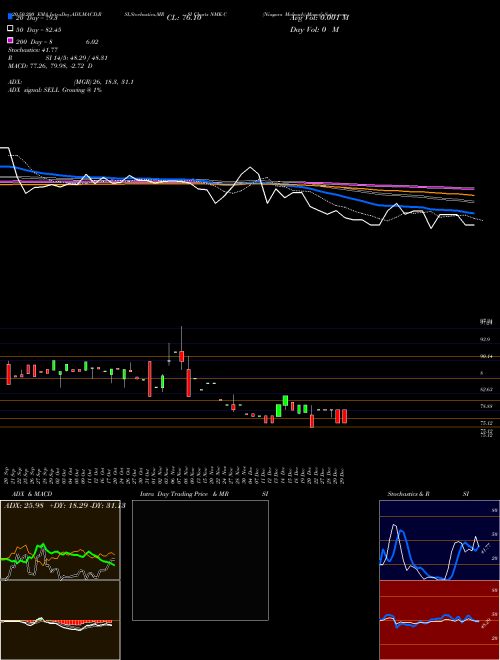This screenshot has height=660, width=500.
Task: Click the 'Intra Day Trading Price & MRSI' title
Action: click(204, 494)
